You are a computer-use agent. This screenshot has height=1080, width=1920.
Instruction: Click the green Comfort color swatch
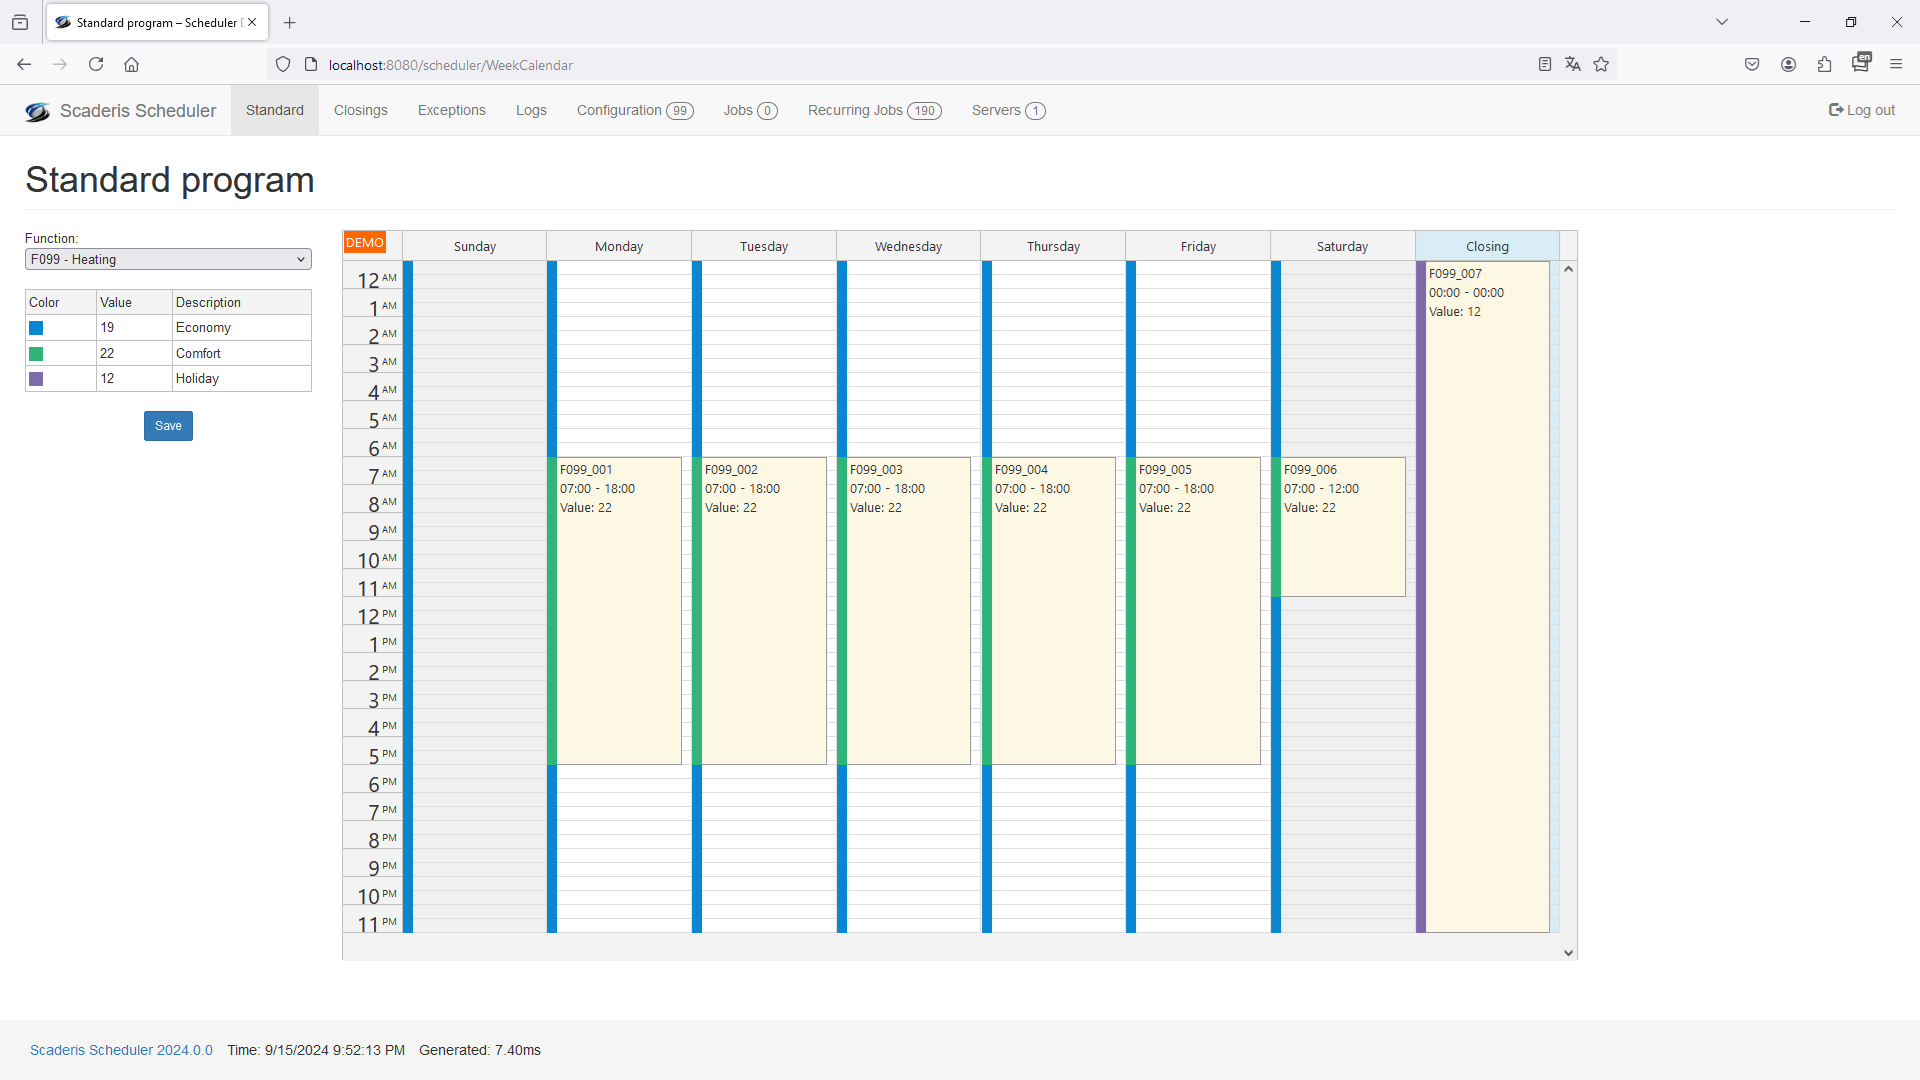pyautogui.click(x=36, y=354)
